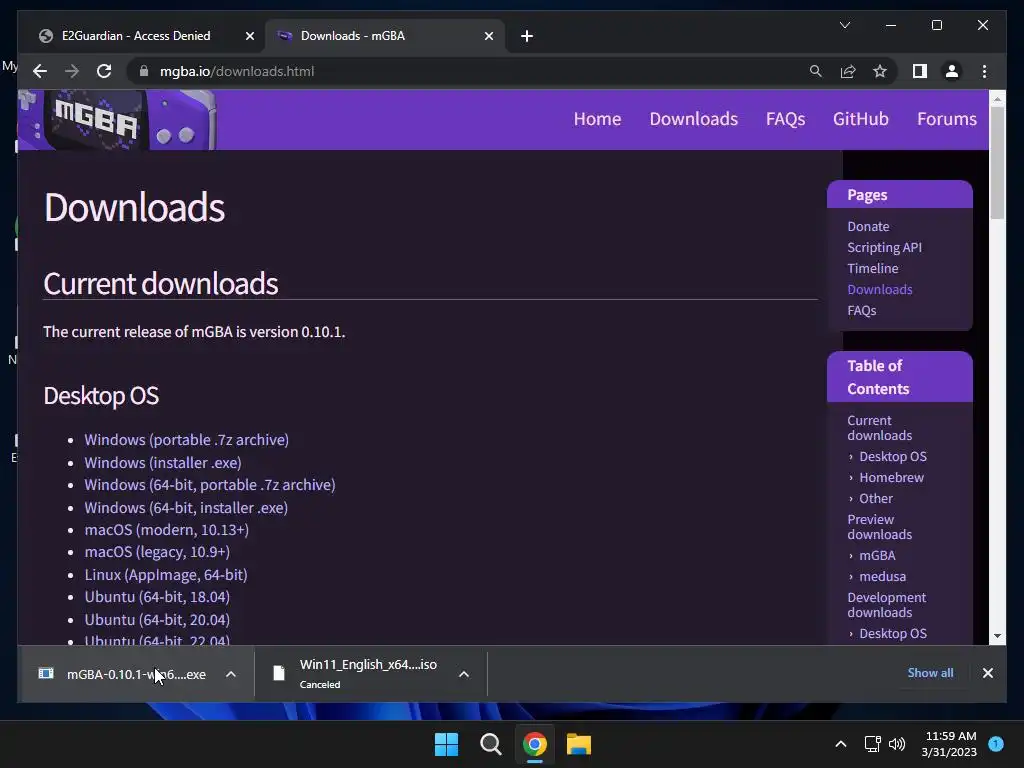
Task: Open Donate in Pages sidebar
Action: coord(868,227)
